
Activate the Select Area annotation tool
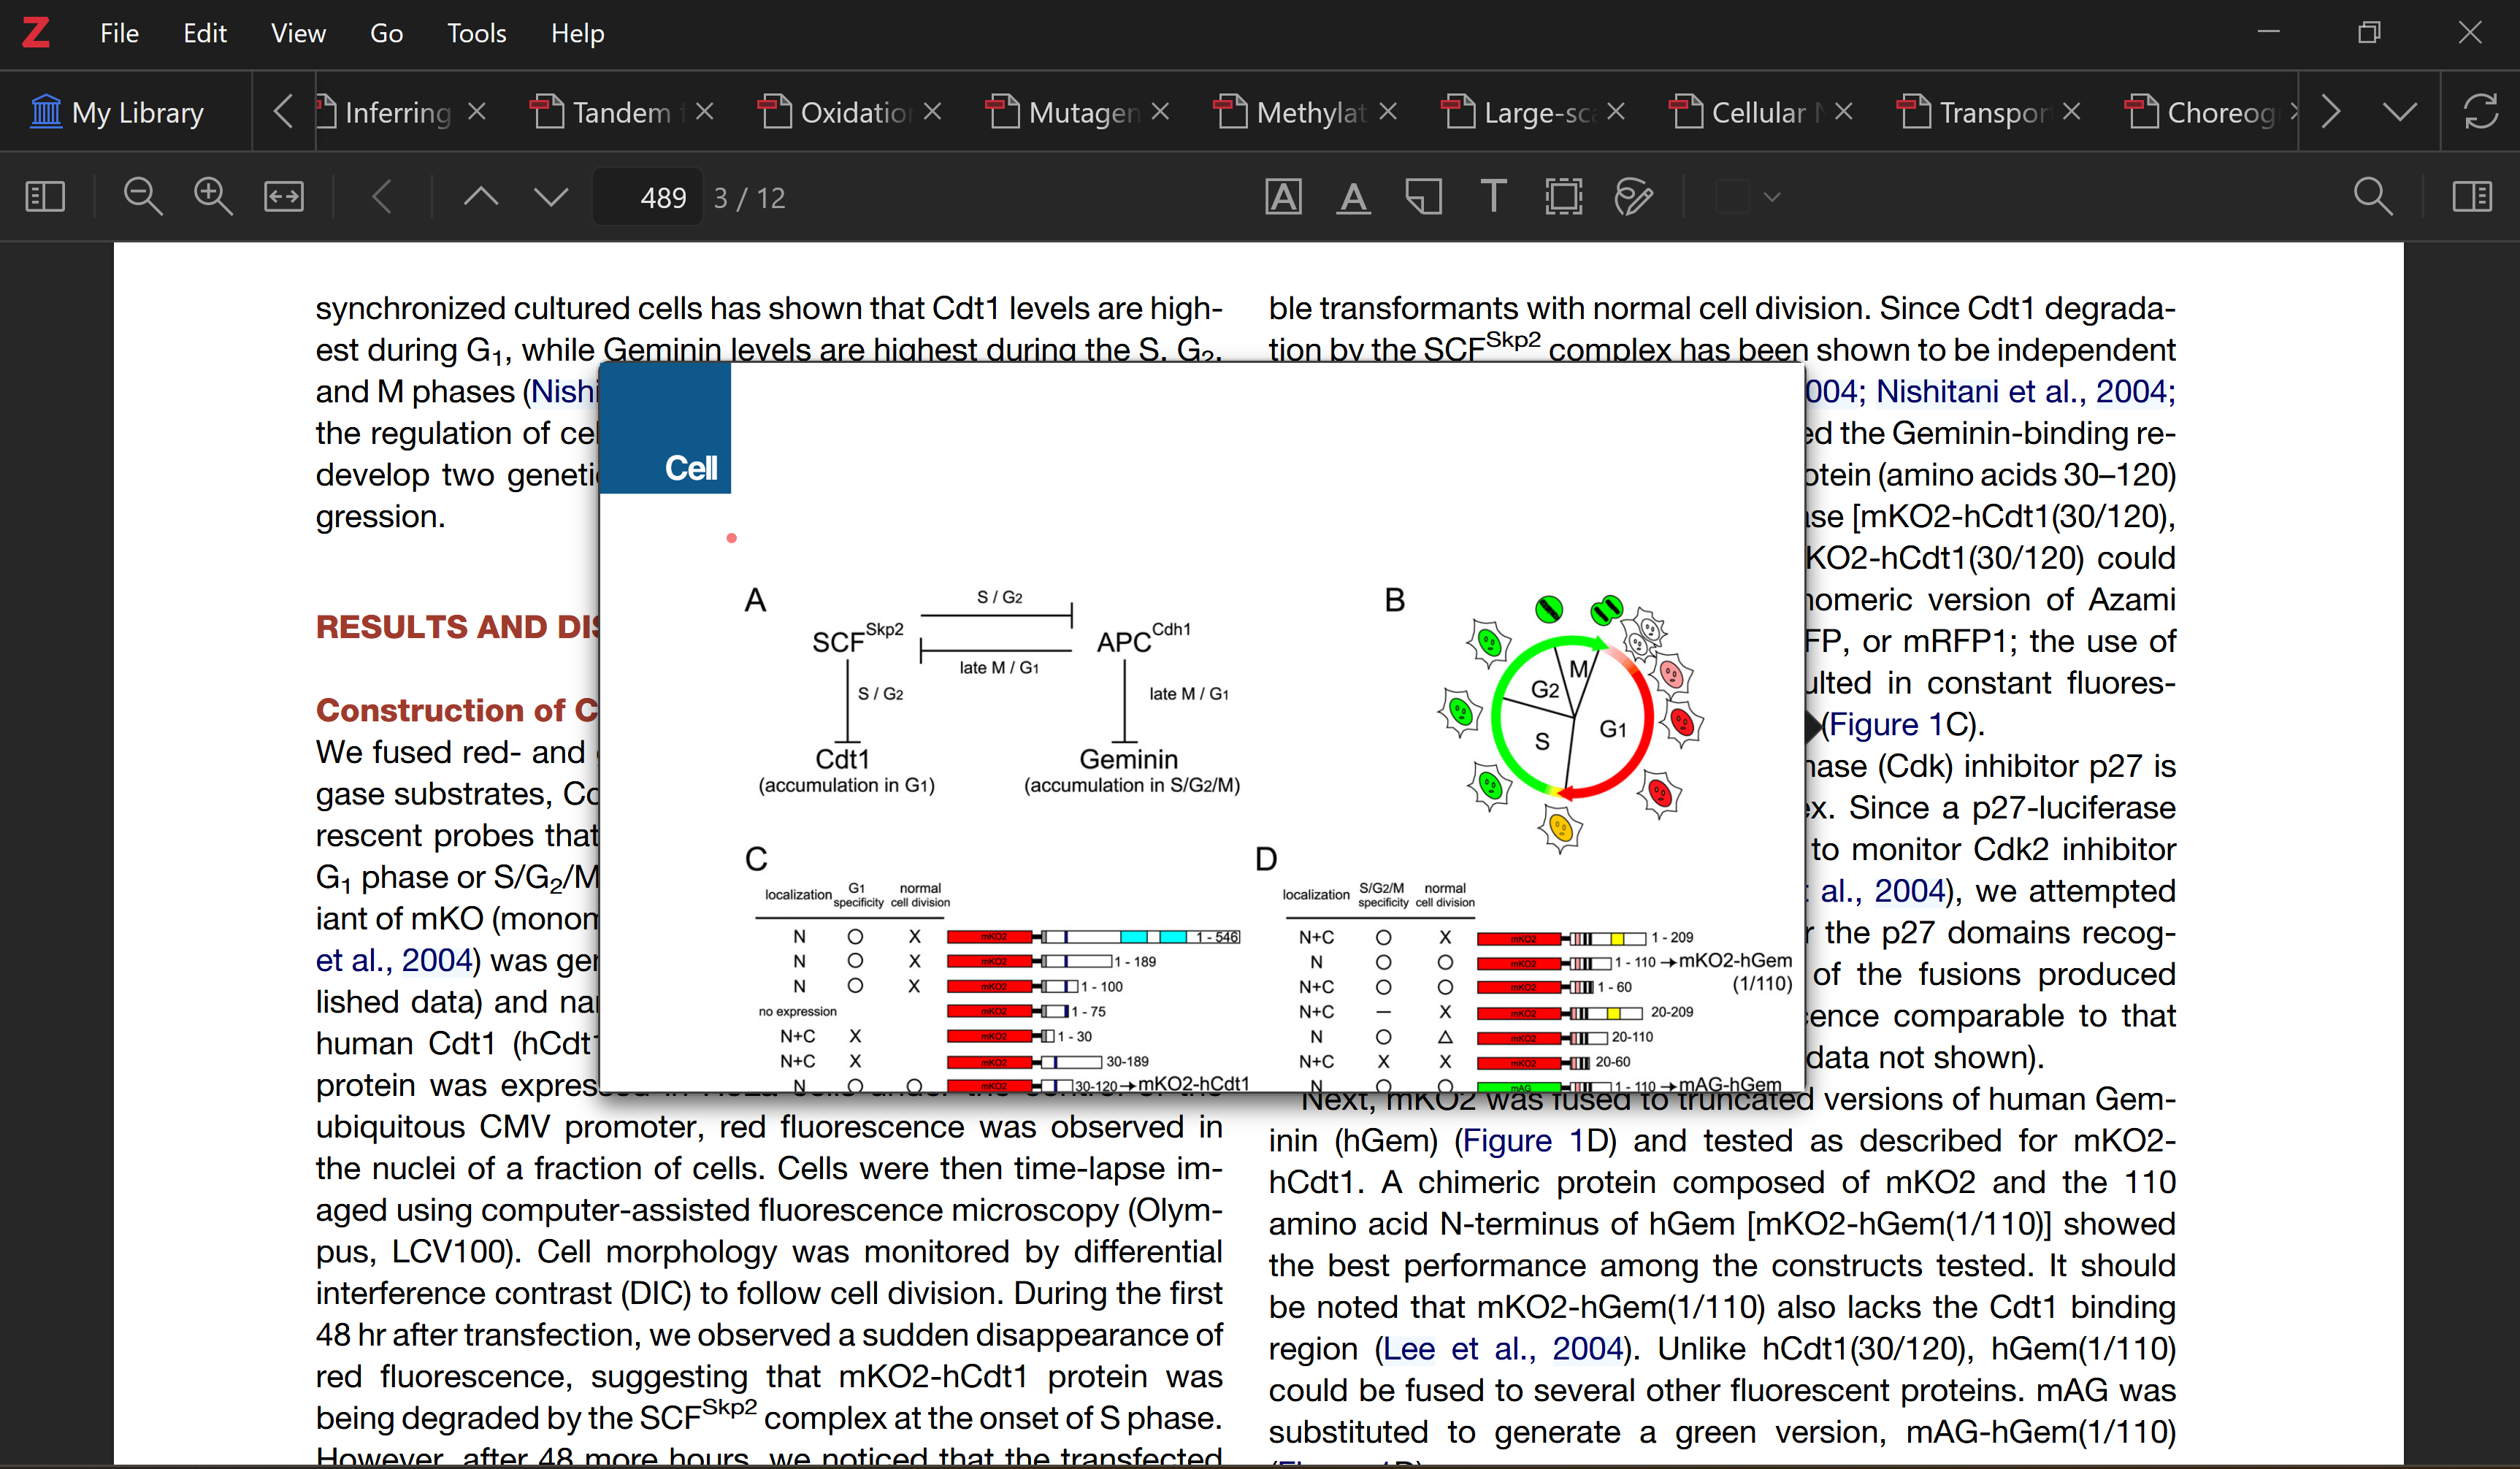(1563, 197)
